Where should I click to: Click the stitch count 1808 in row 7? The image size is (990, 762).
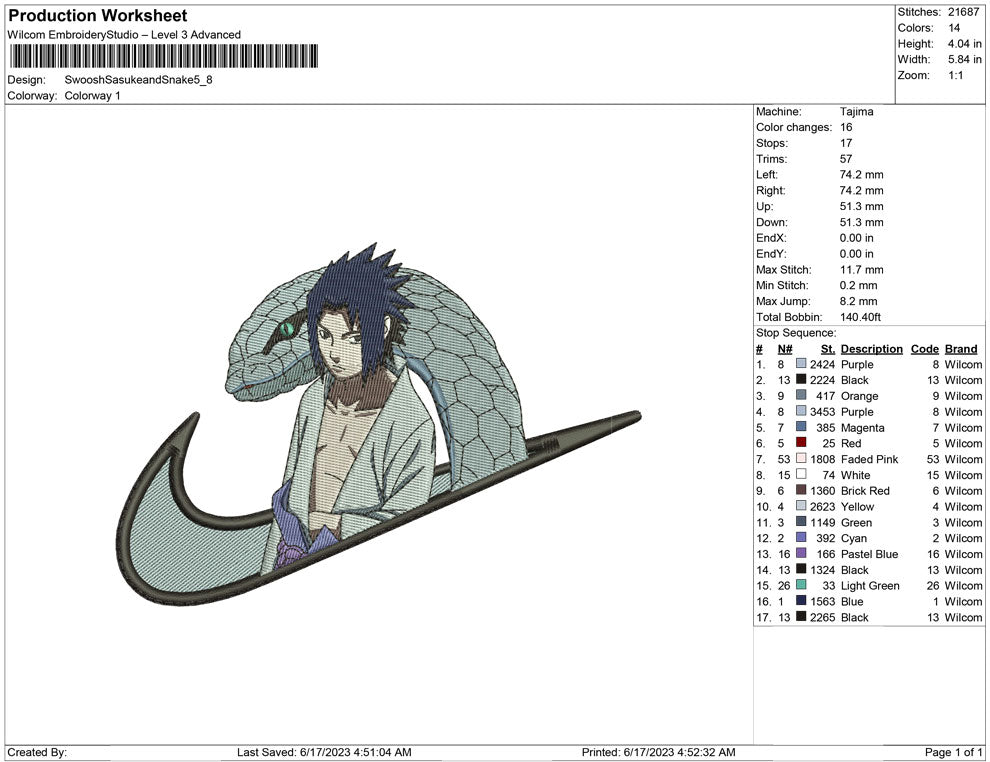pos(823,459)
